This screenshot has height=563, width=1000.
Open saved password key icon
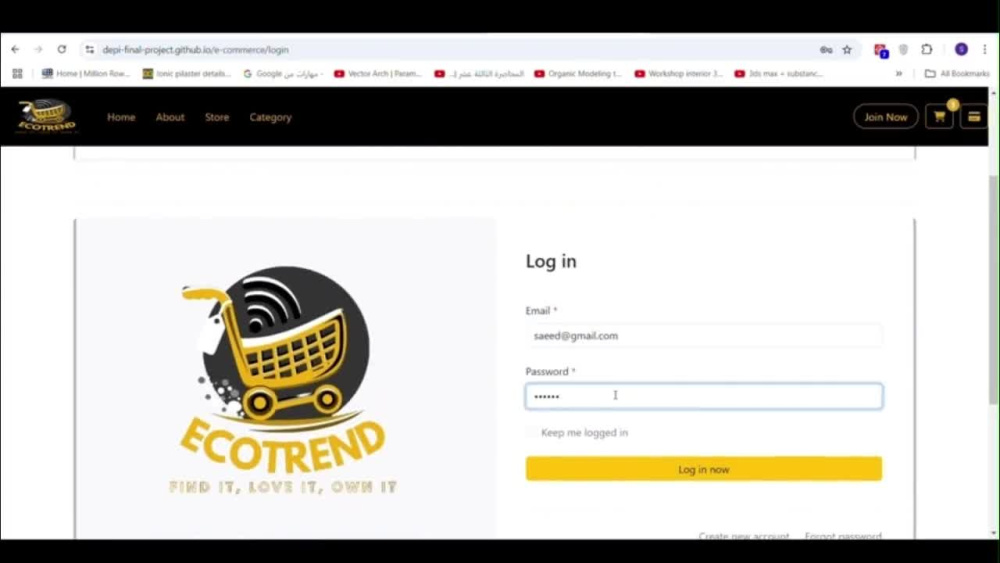pyautogui.click(x=826, y=50)
